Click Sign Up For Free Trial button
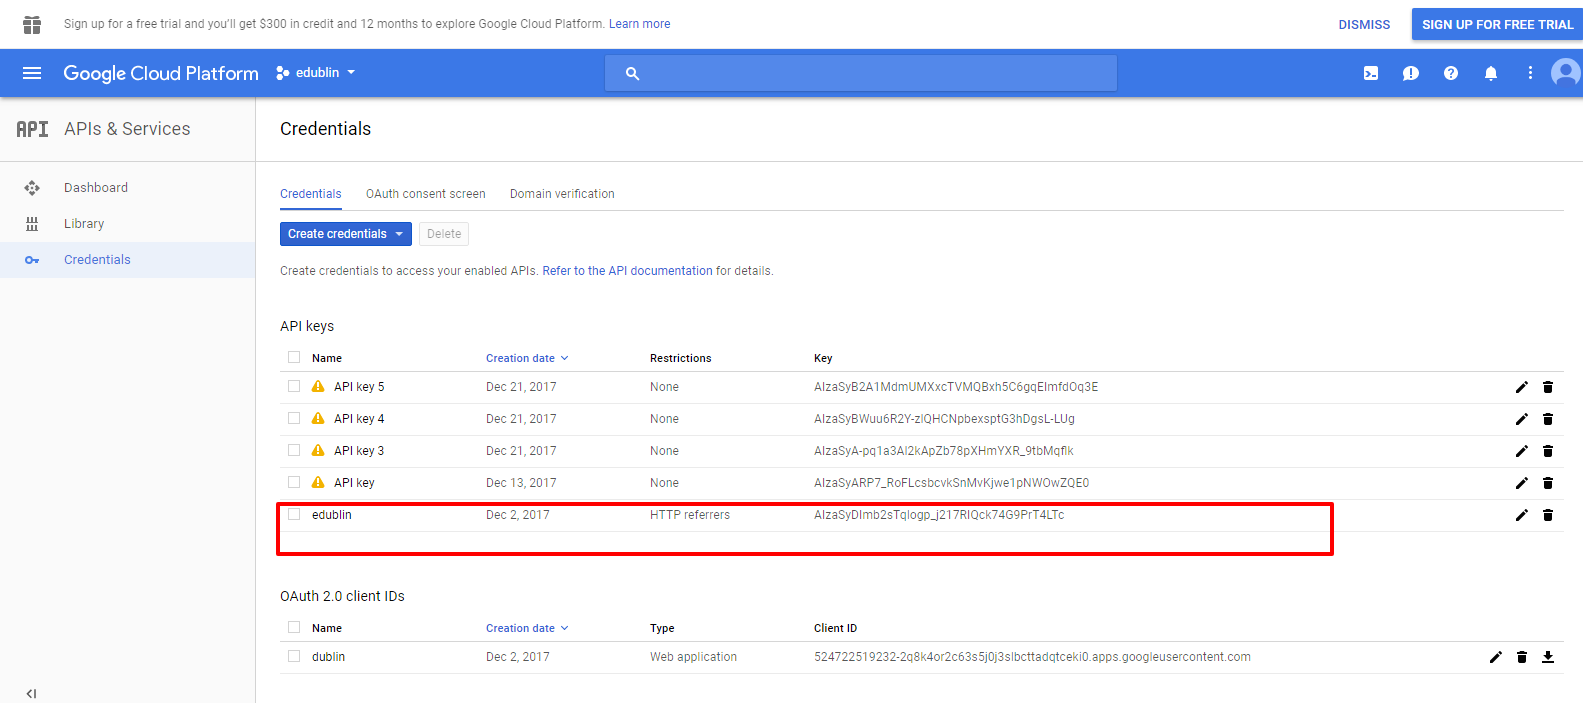 tap(1497, 24)
